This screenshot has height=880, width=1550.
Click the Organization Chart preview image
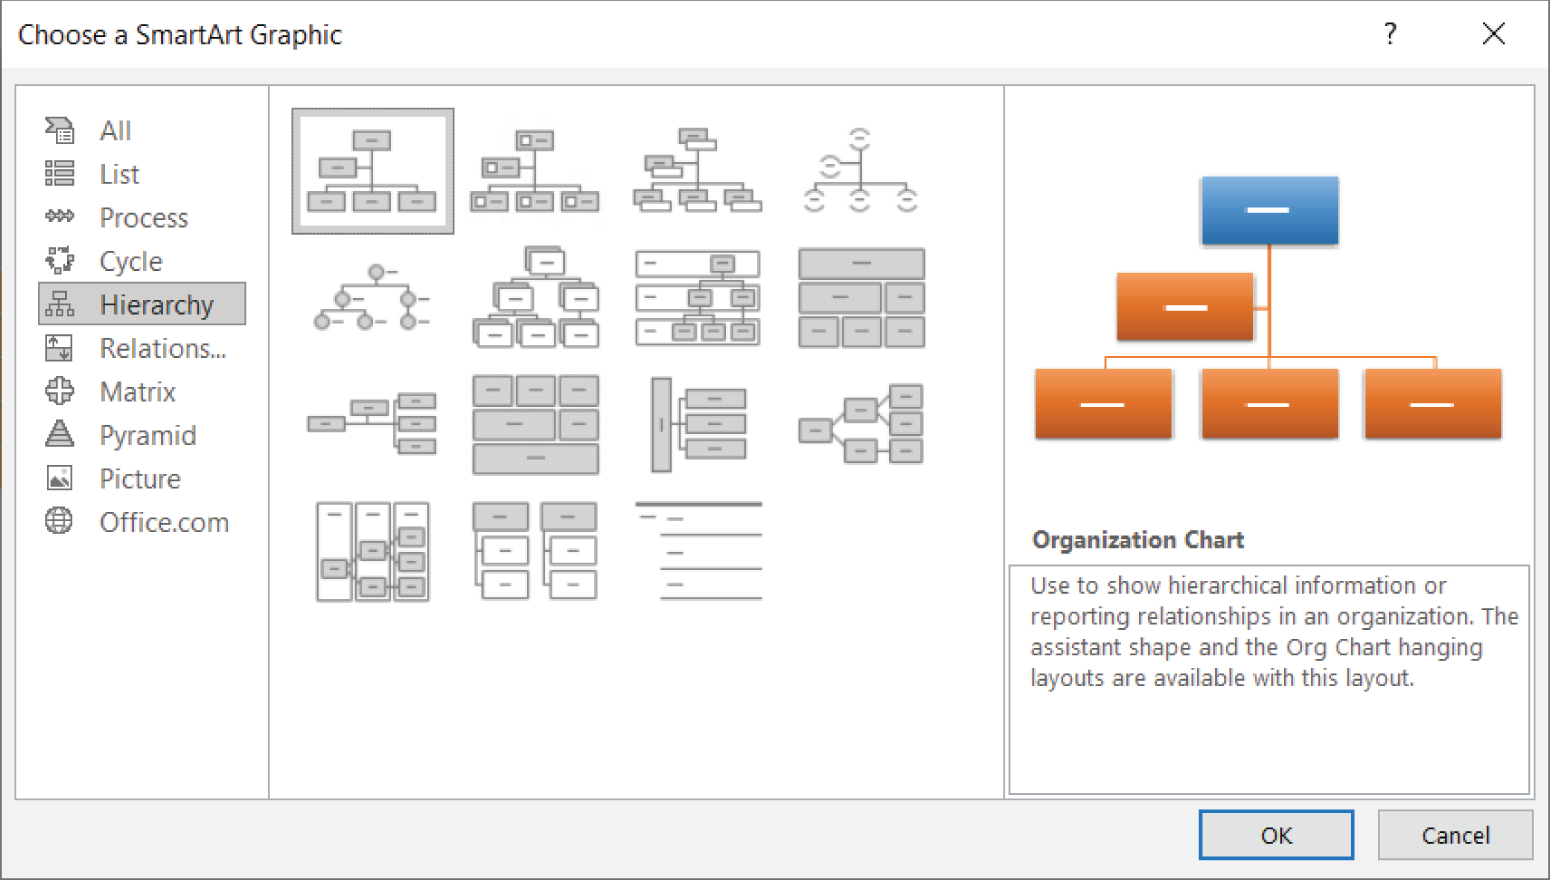click(x=1268, y=308)
